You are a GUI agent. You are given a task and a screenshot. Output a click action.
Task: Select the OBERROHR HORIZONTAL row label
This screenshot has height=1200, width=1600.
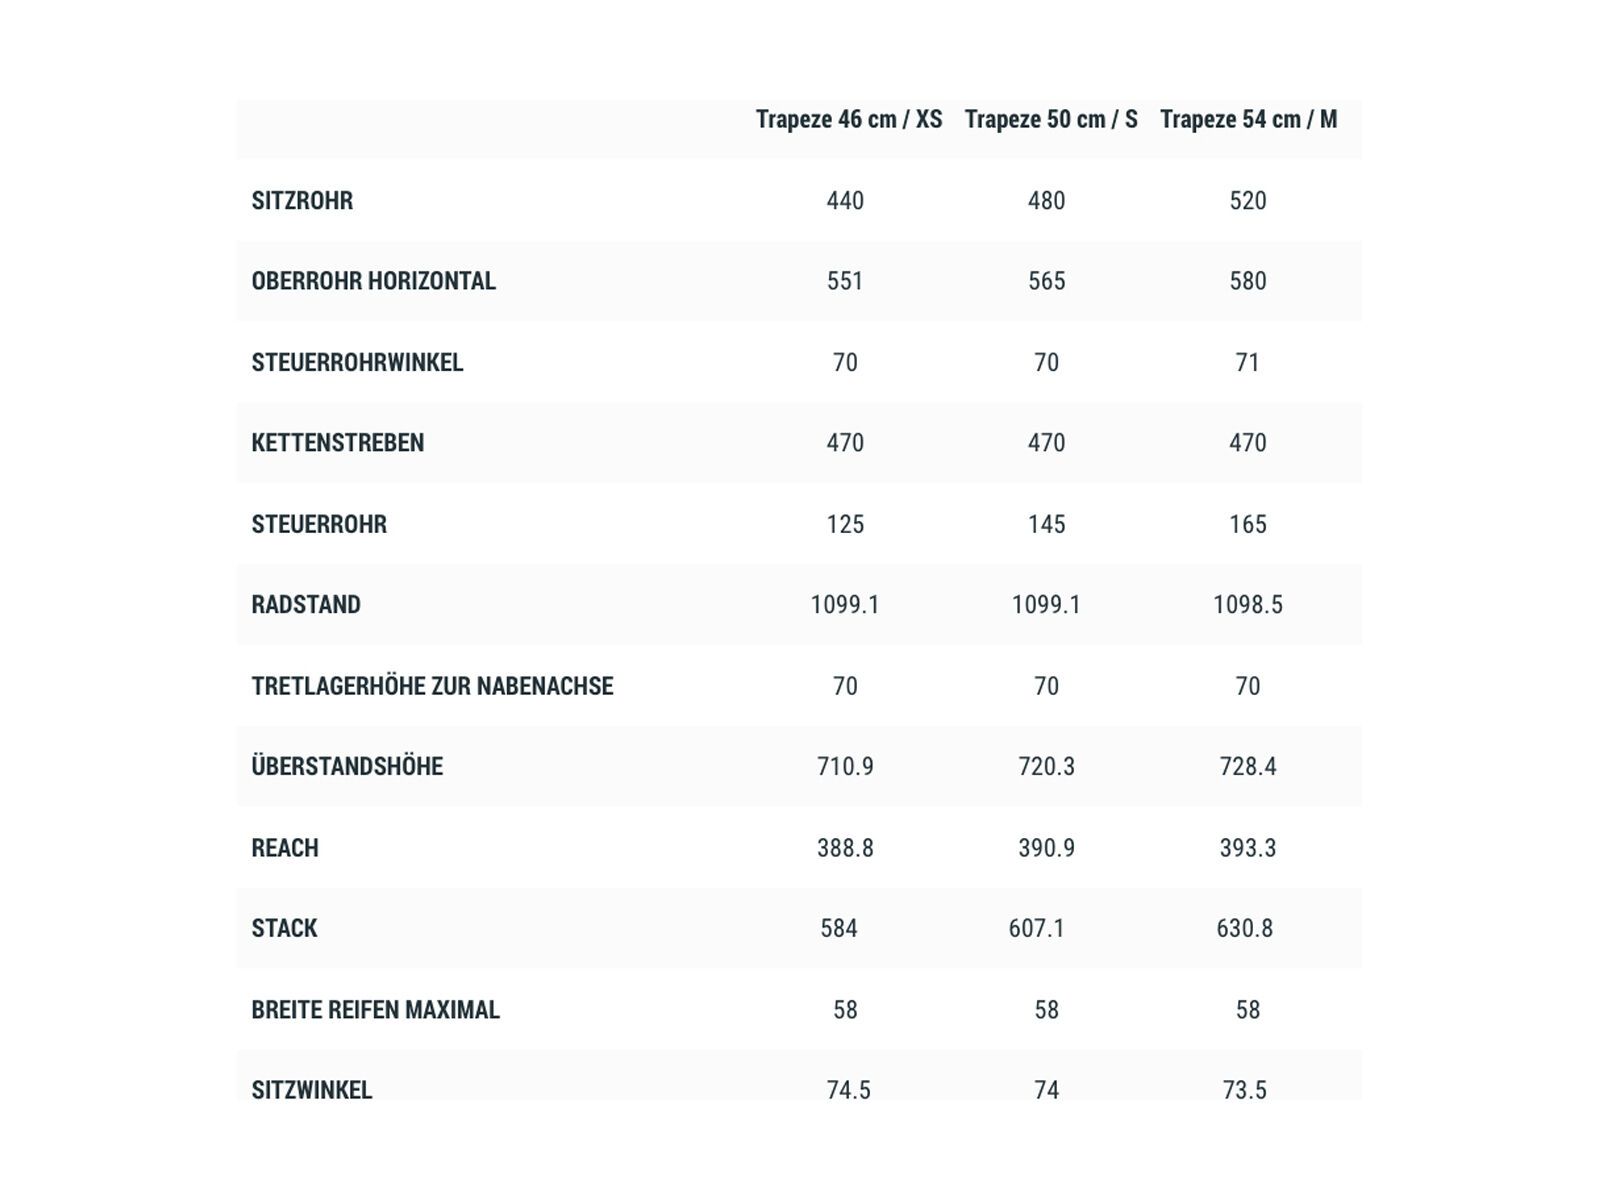click(x=373, y=281)
